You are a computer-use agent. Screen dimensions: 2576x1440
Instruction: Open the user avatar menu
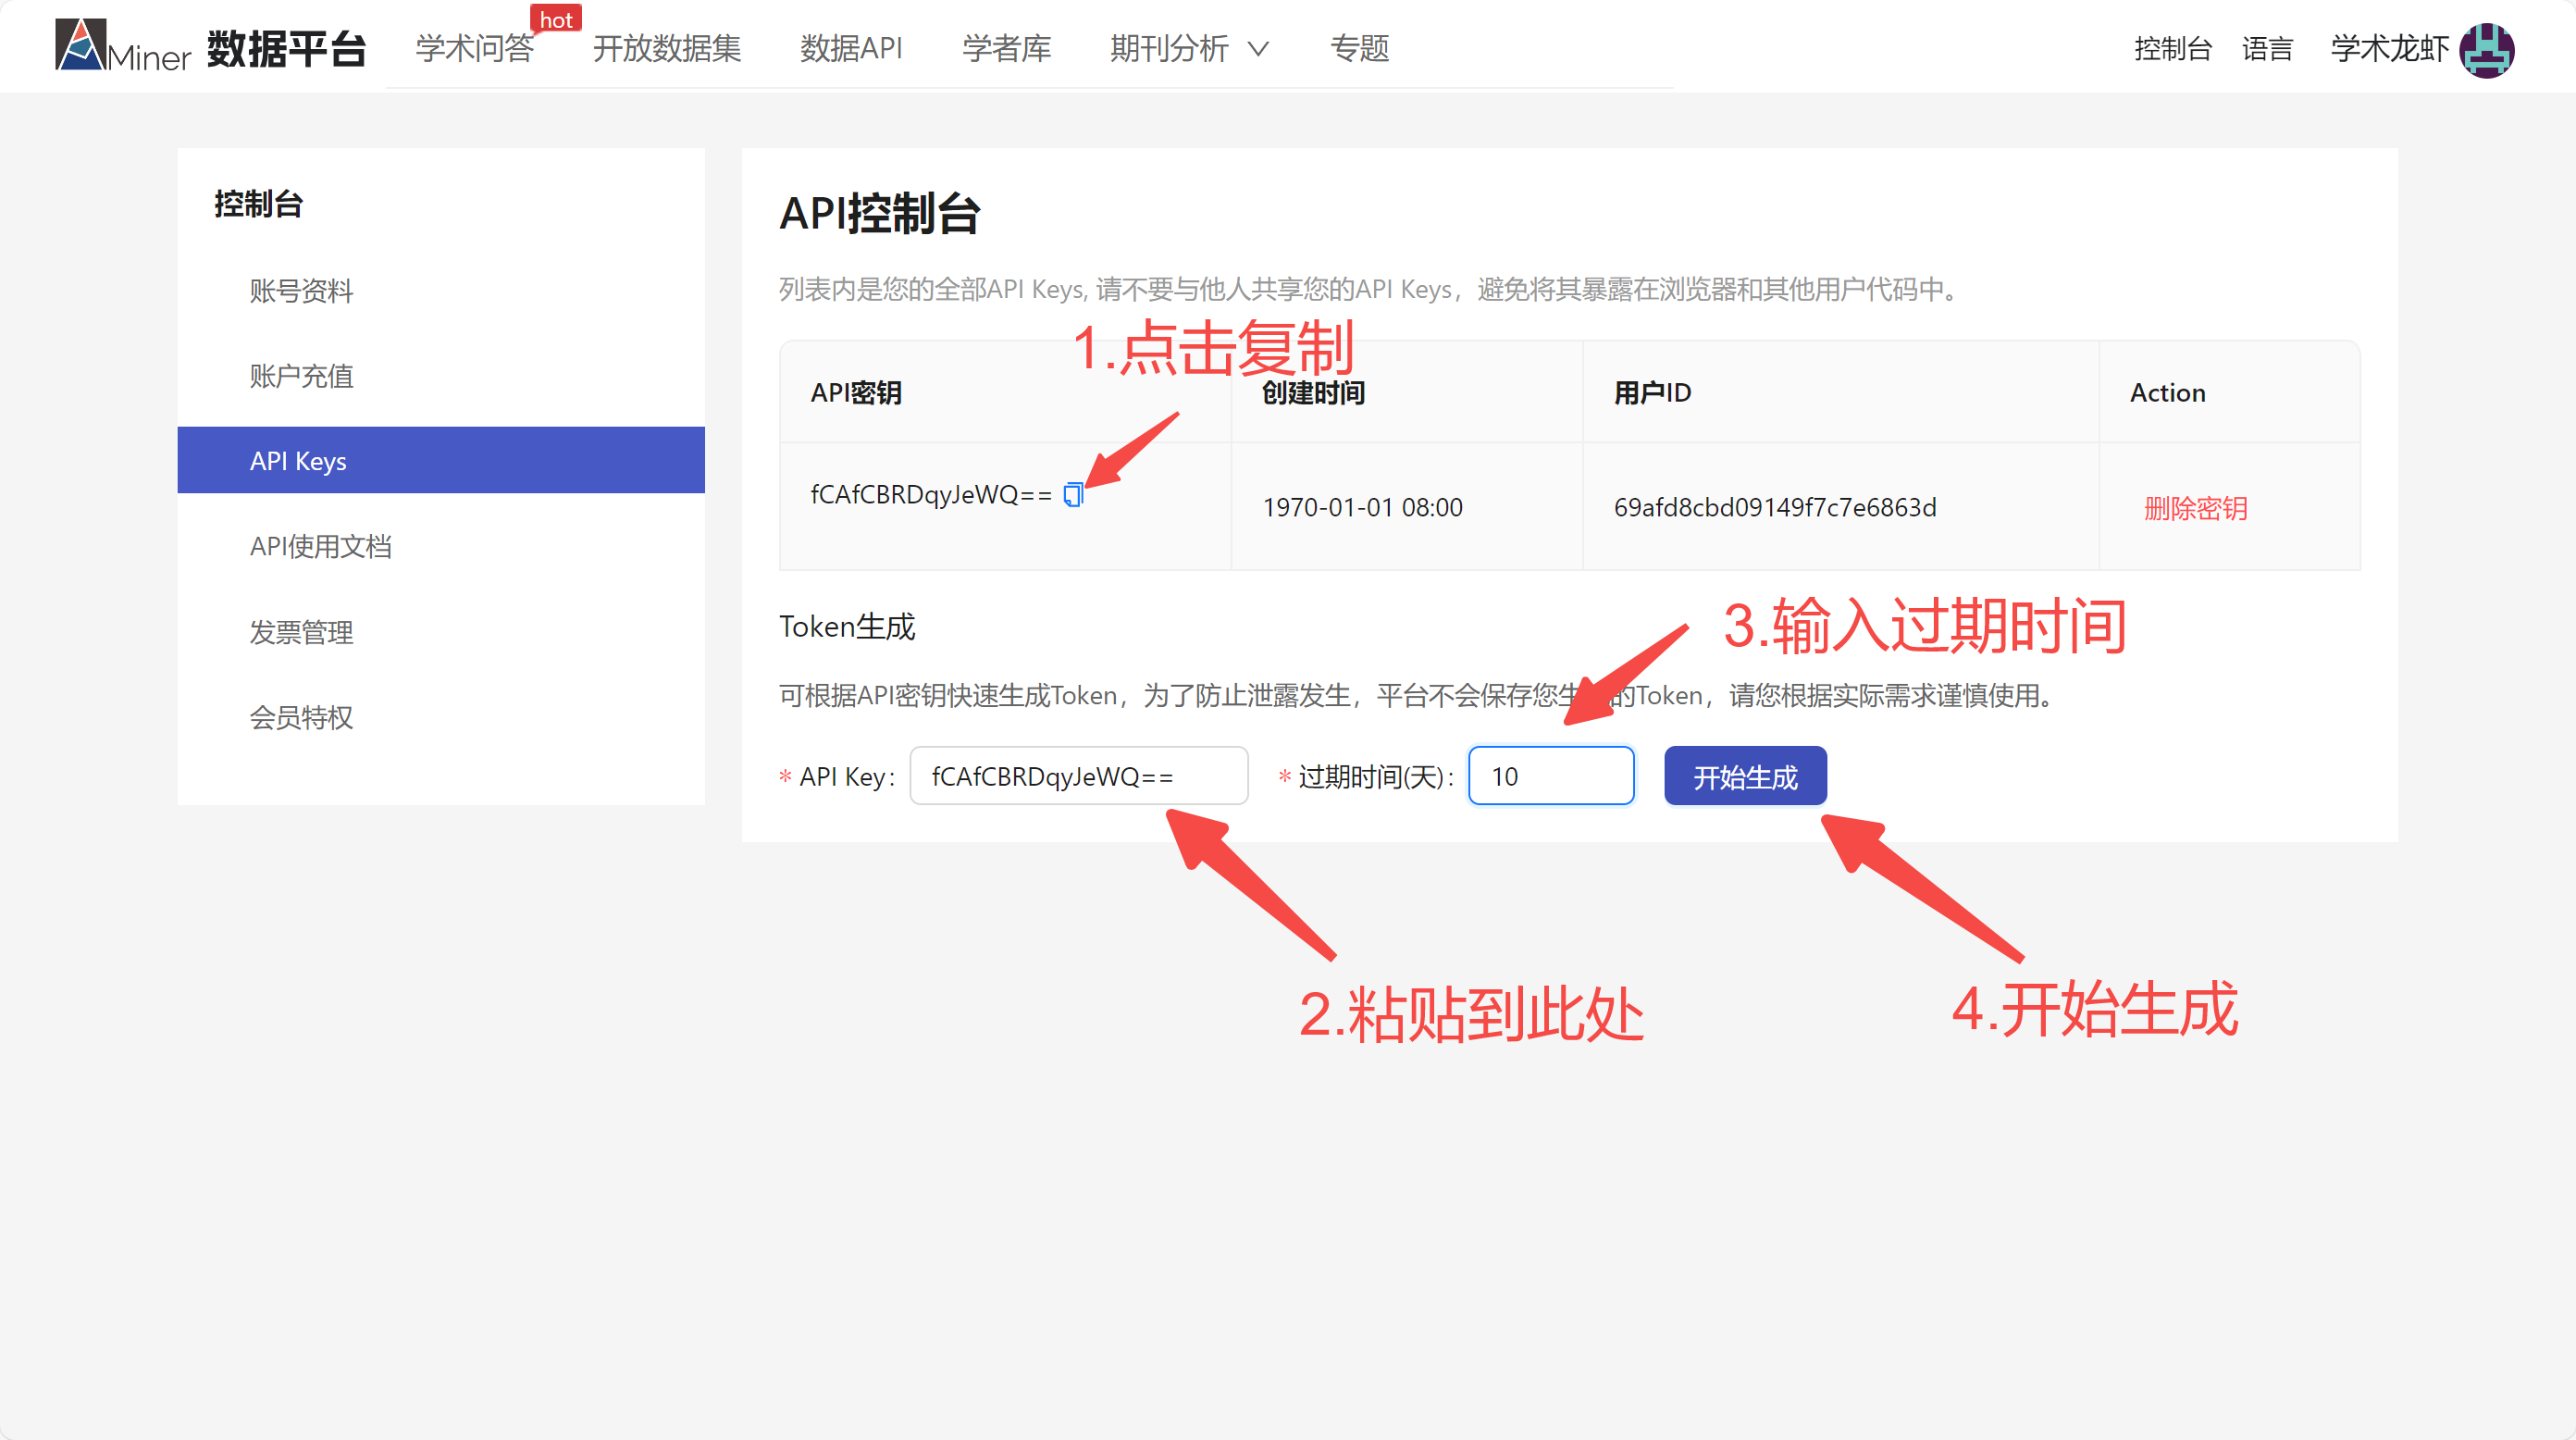[2485, 49]
